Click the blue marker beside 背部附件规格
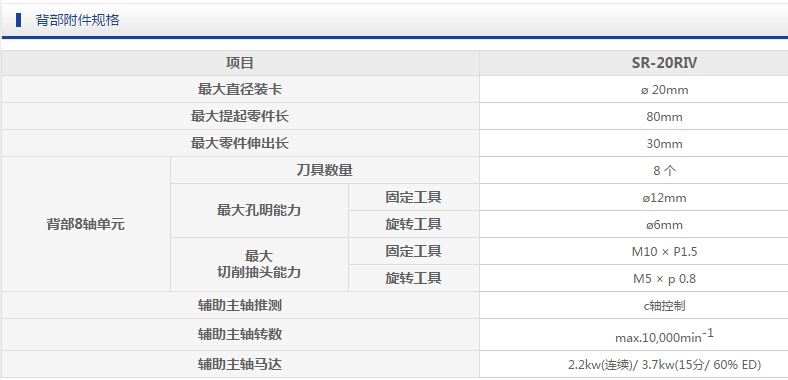 [x=19, y=20]
